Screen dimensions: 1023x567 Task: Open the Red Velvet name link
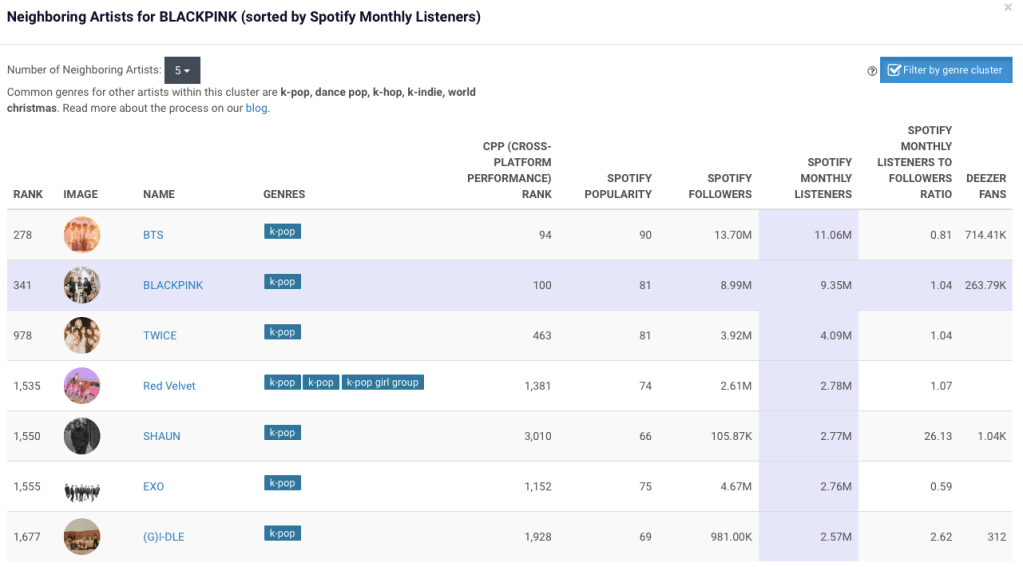[169, 386]
